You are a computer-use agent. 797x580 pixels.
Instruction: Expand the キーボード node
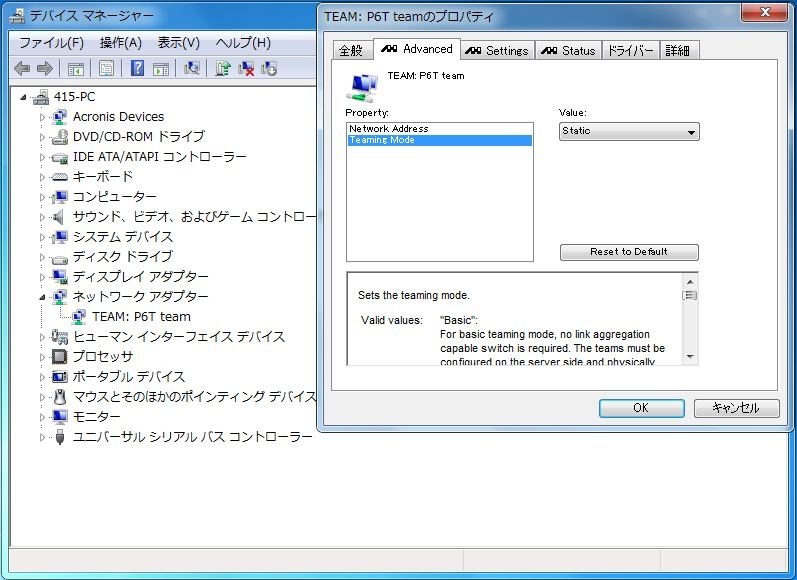pyautogui.click(x=42, y=177)
